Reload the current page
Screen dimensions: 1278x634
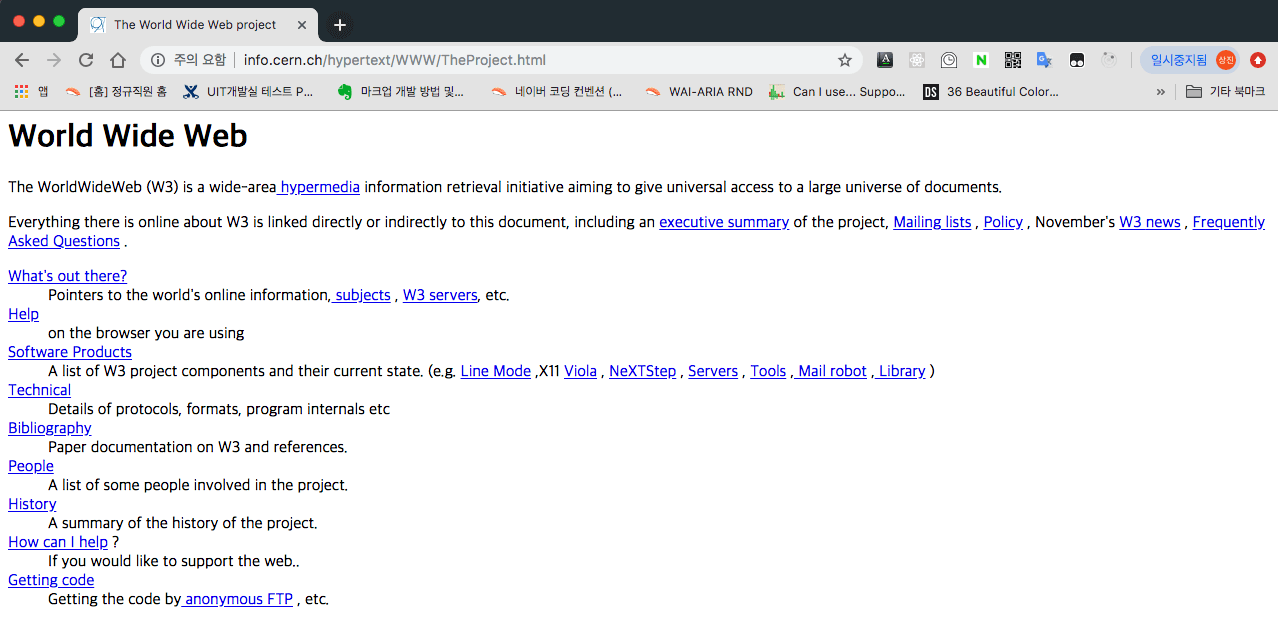coord(86,60)
